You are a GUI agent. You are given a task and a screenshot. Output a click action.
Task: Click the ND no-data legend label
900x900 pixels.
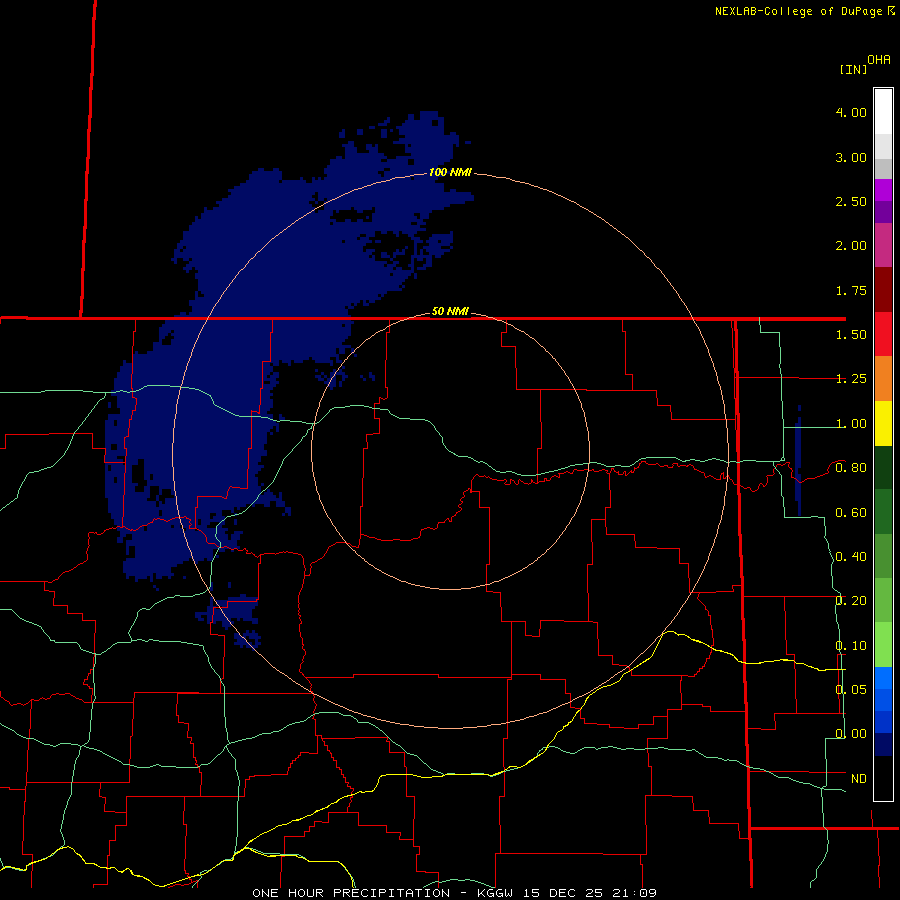point(858,779)
